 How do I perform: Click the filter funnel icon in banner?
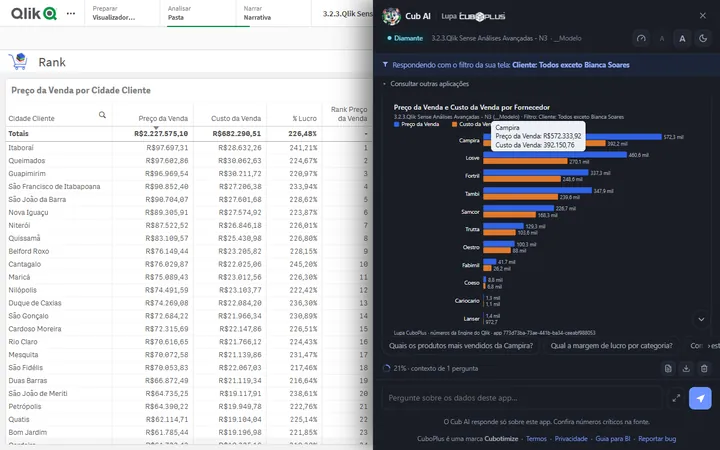(385, 65)
